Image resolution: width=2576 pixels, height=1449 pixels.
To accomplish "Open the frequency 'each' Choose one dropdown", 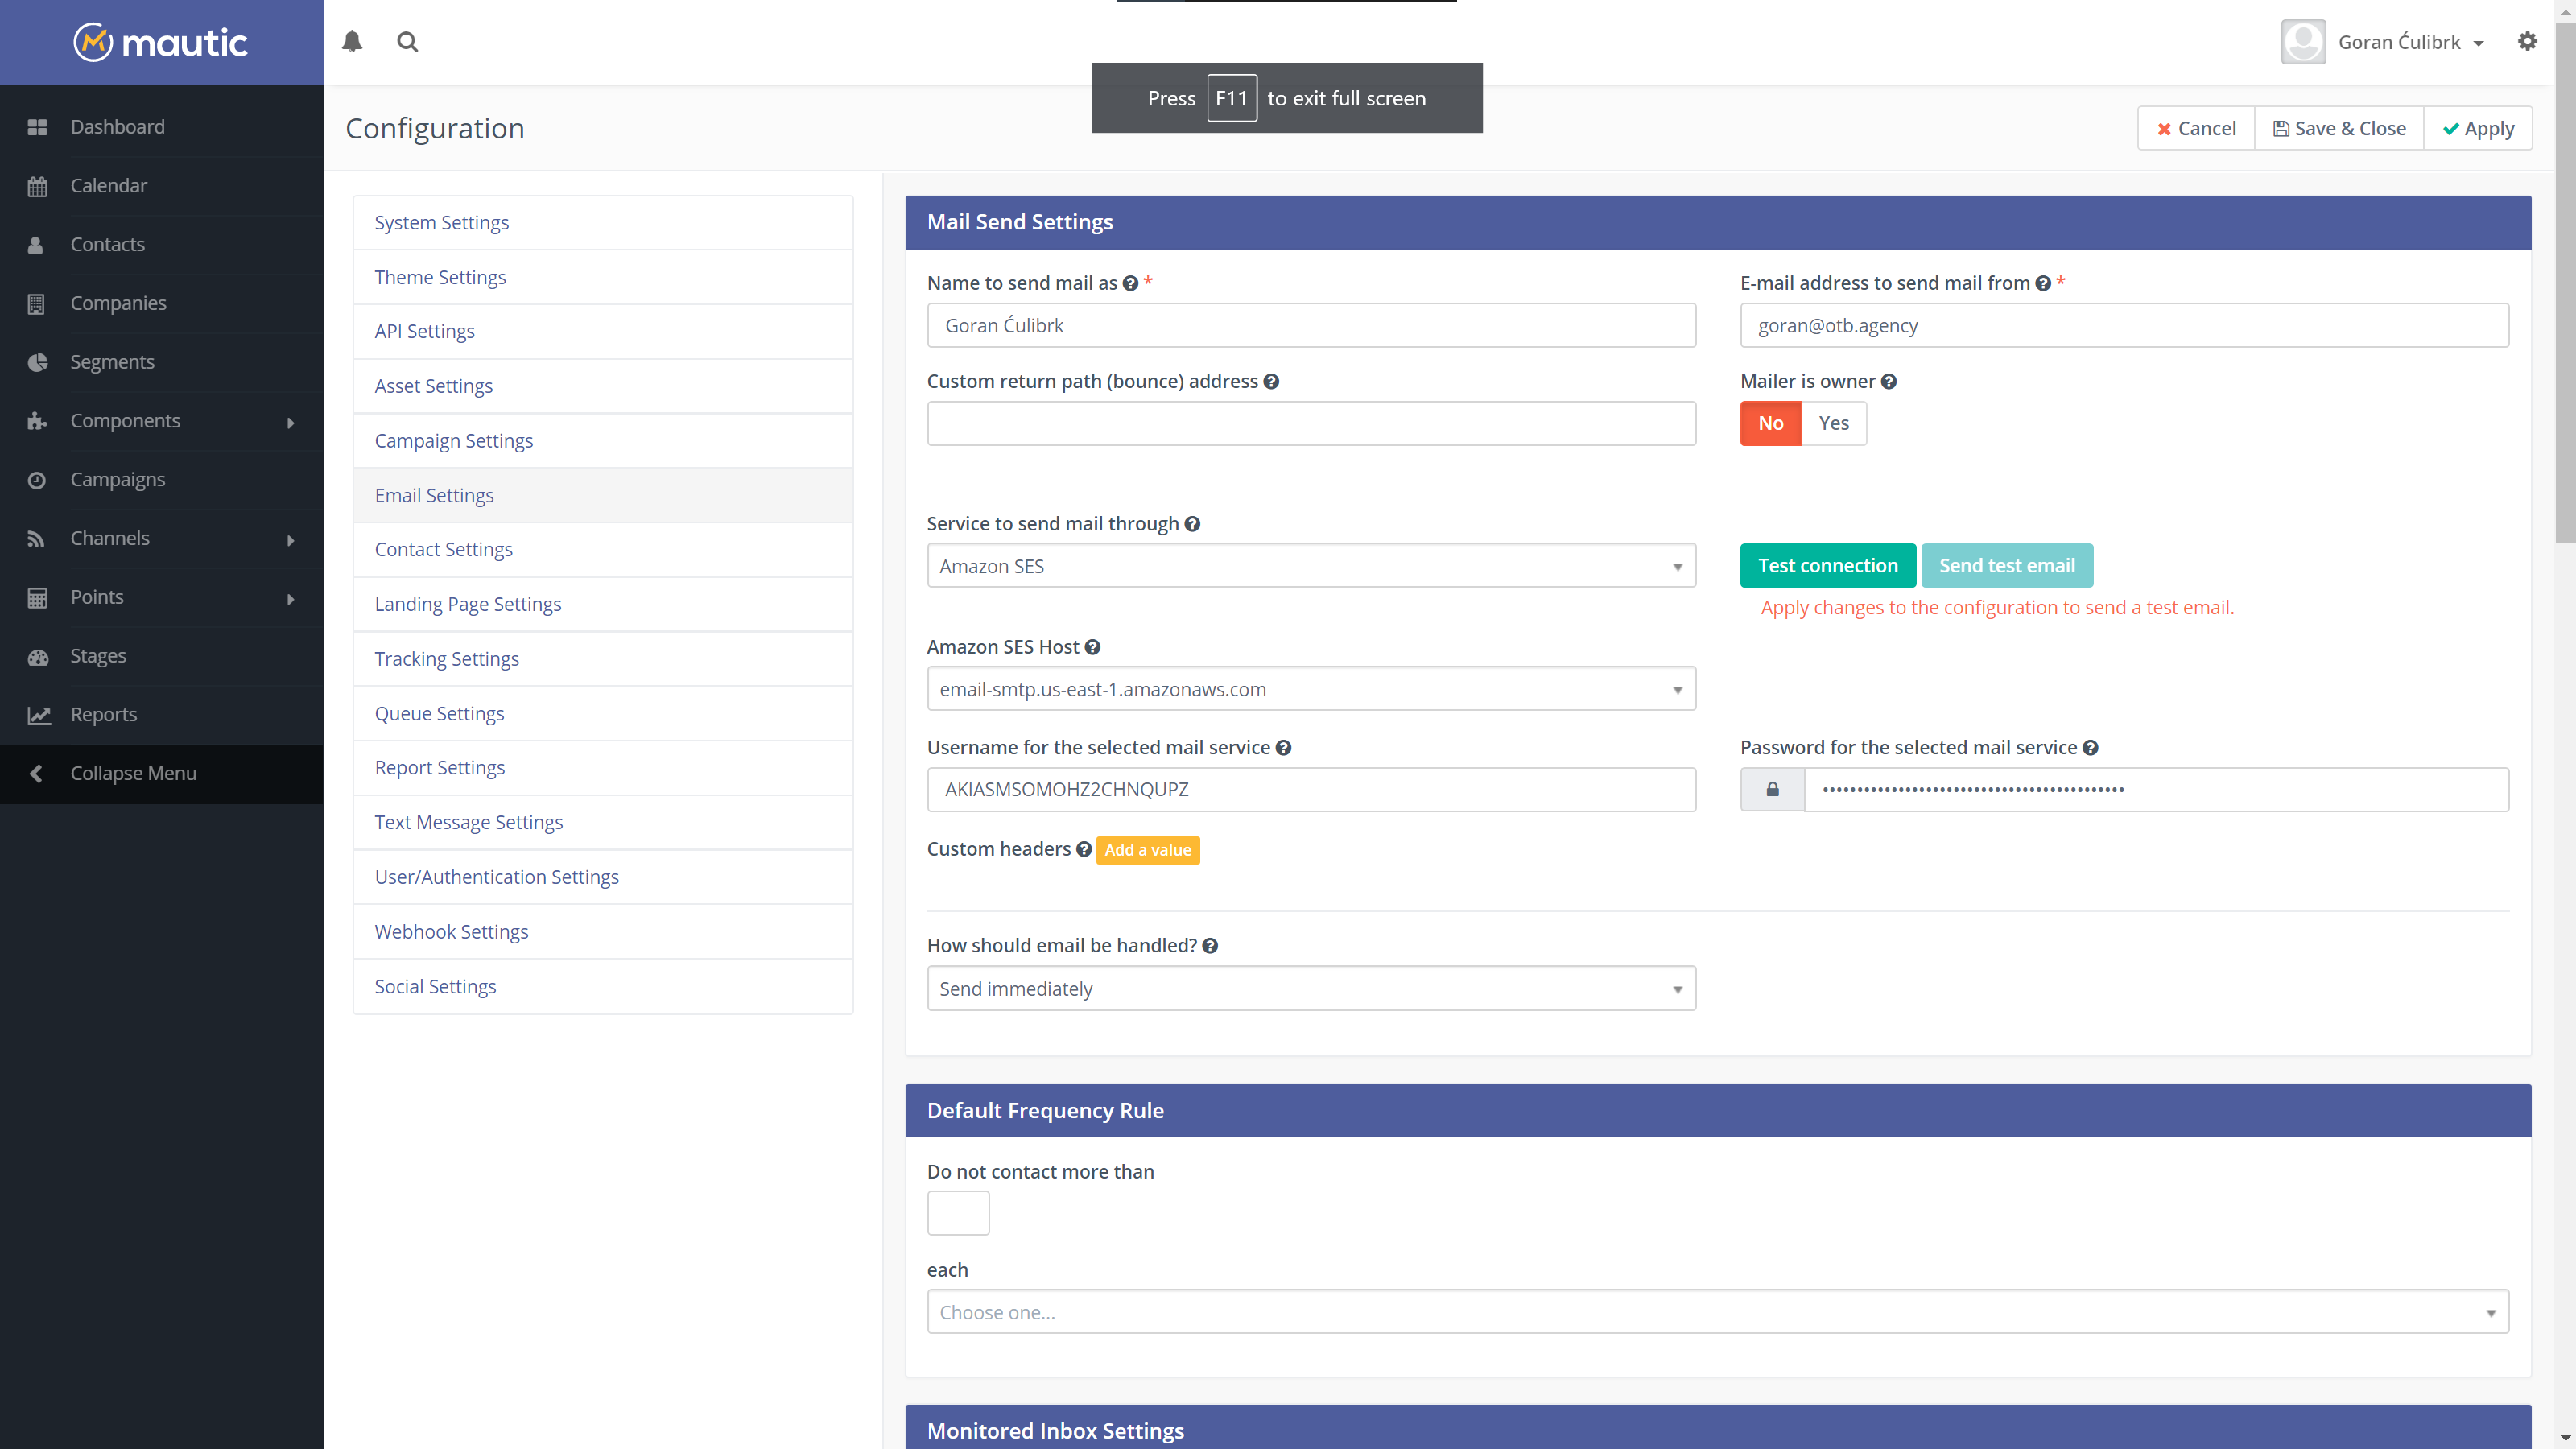I will (1717, 1312).
